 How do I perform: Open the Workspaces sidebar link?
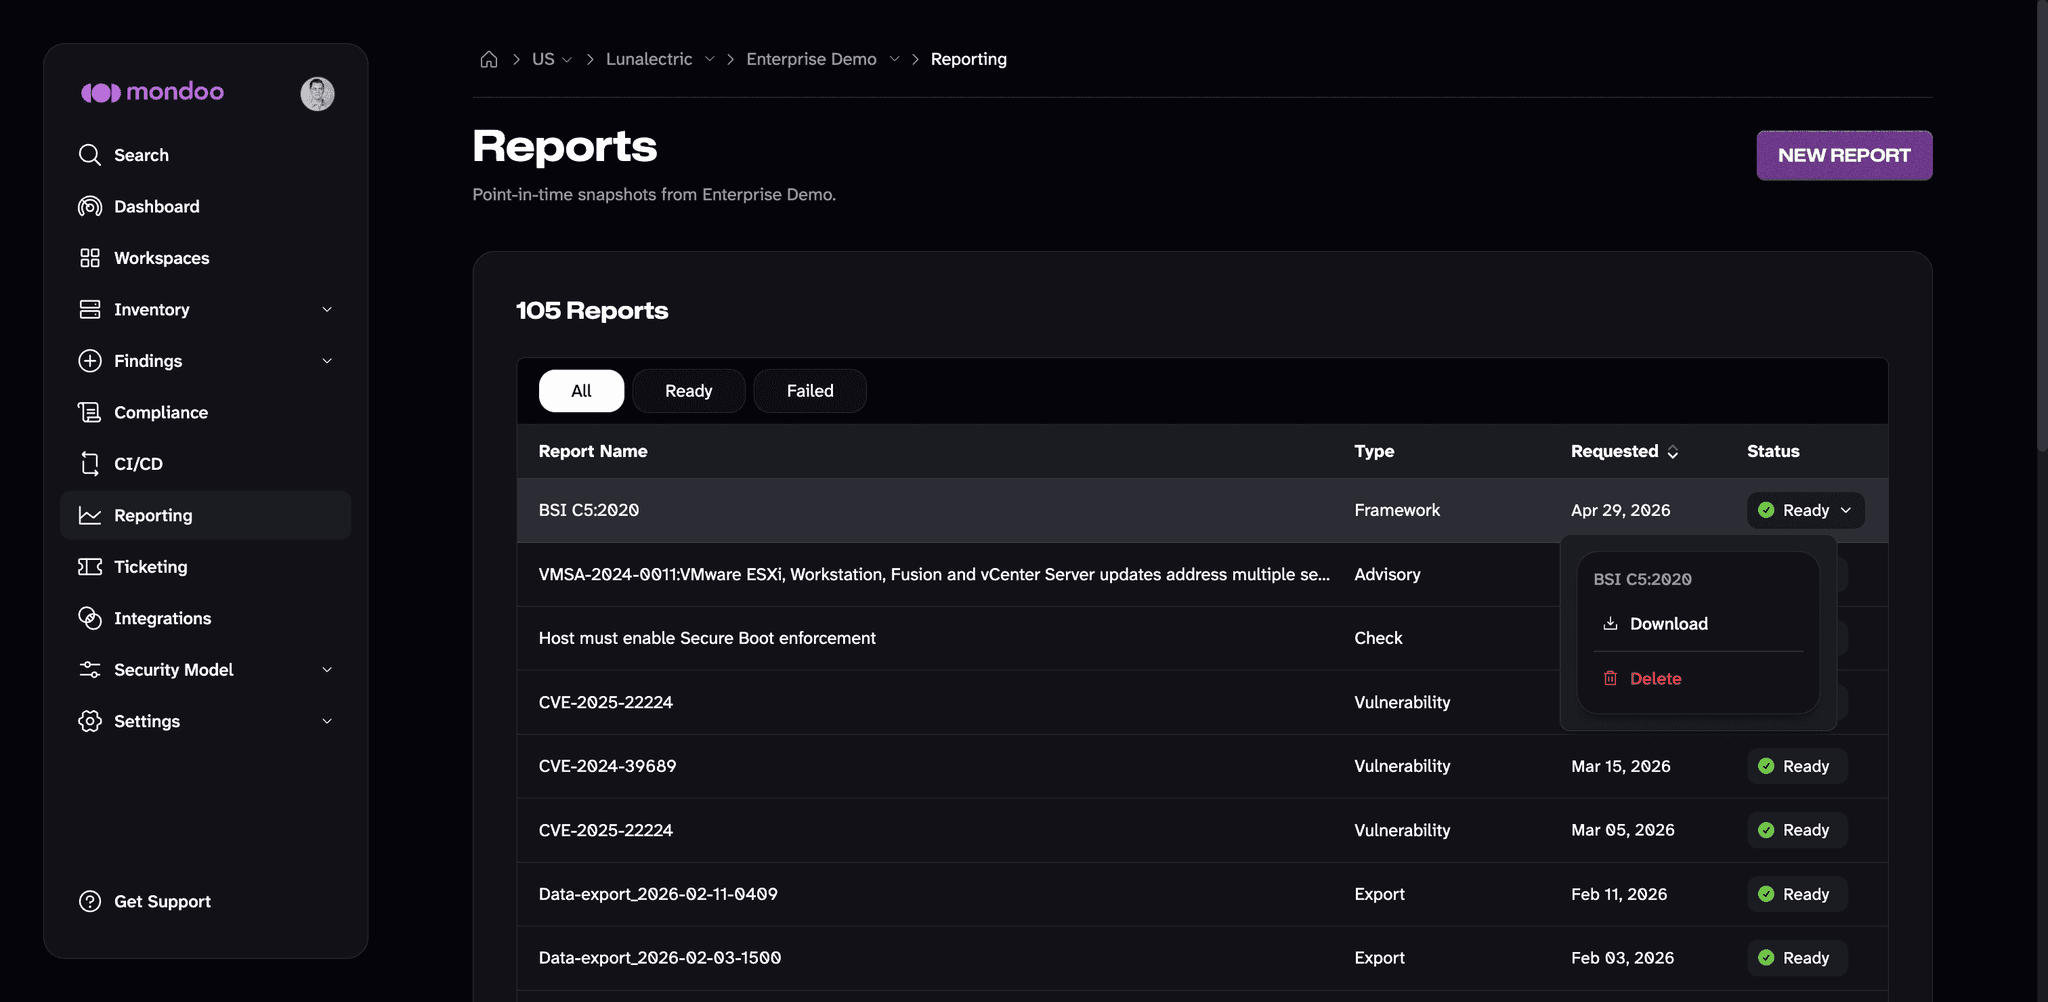[x=205, y=258]
